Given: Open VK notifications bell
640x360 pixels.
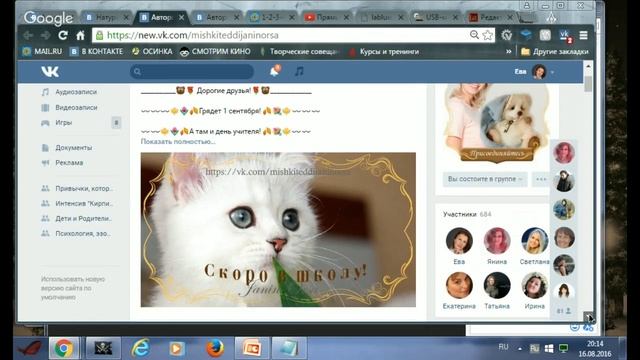Looking at the screenshot, I should click(x=275, y=71).
